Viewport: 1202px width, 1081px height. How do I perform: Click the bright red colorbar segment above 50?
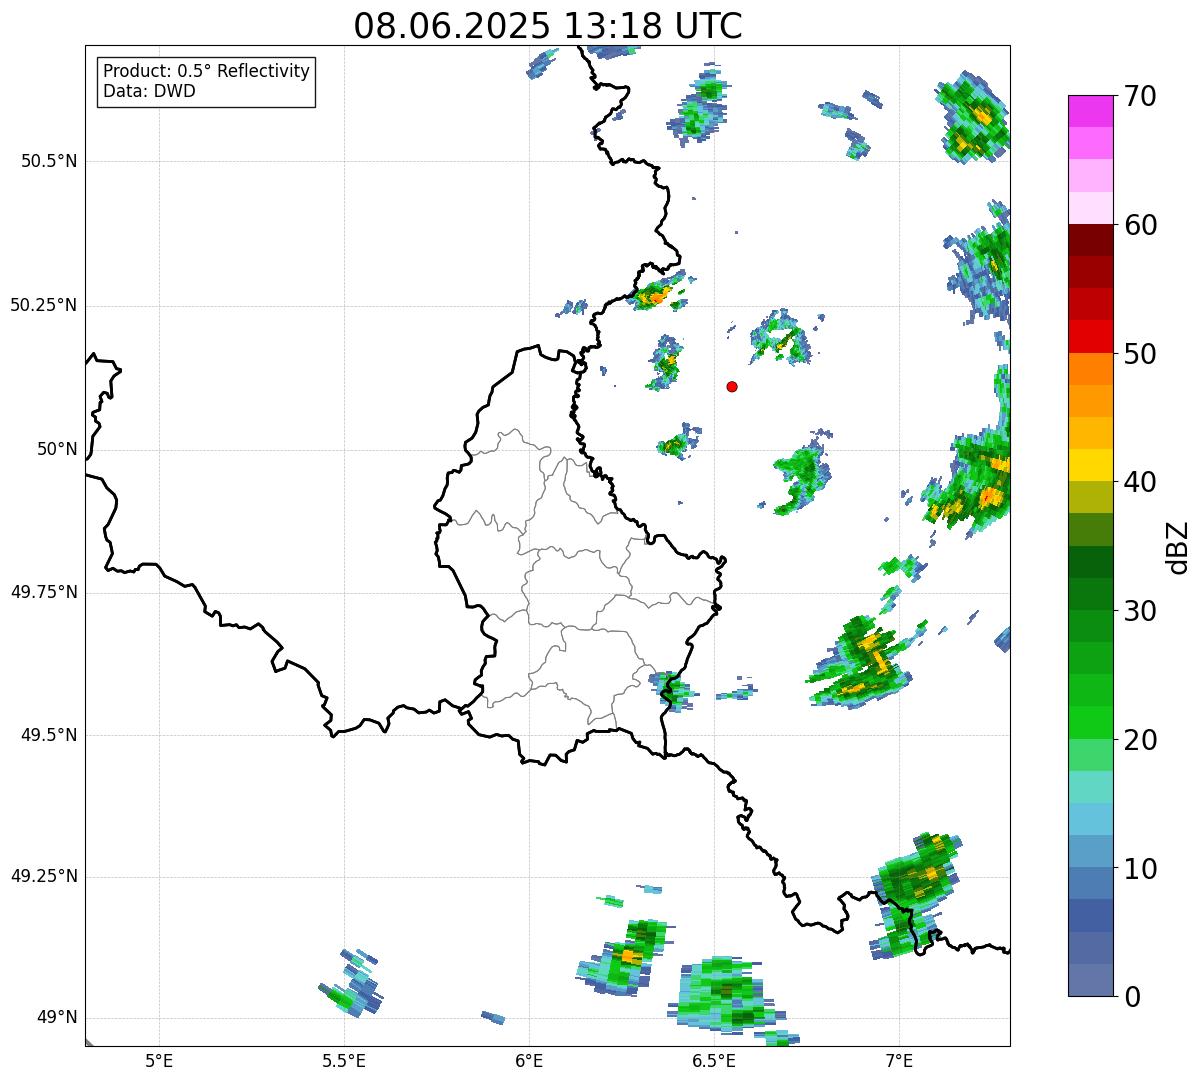coord(1090,337)
